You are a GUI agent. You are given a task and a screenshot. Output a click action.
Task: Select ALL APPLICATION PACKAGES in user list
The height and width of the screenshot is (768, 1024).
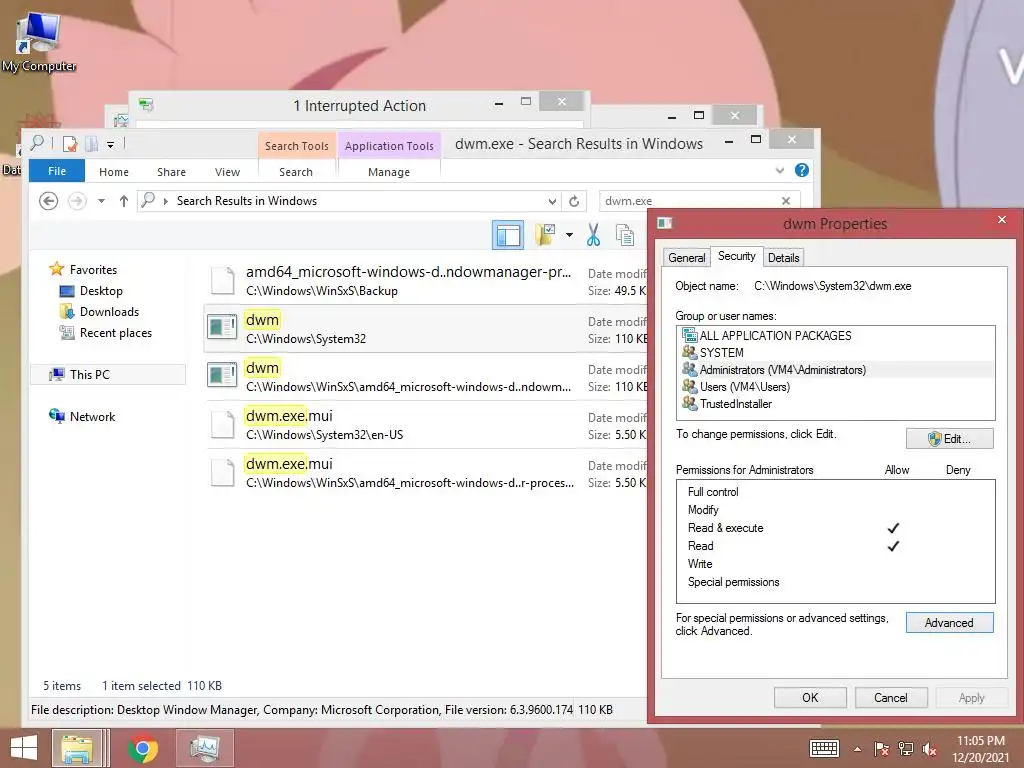pos(836,336)
